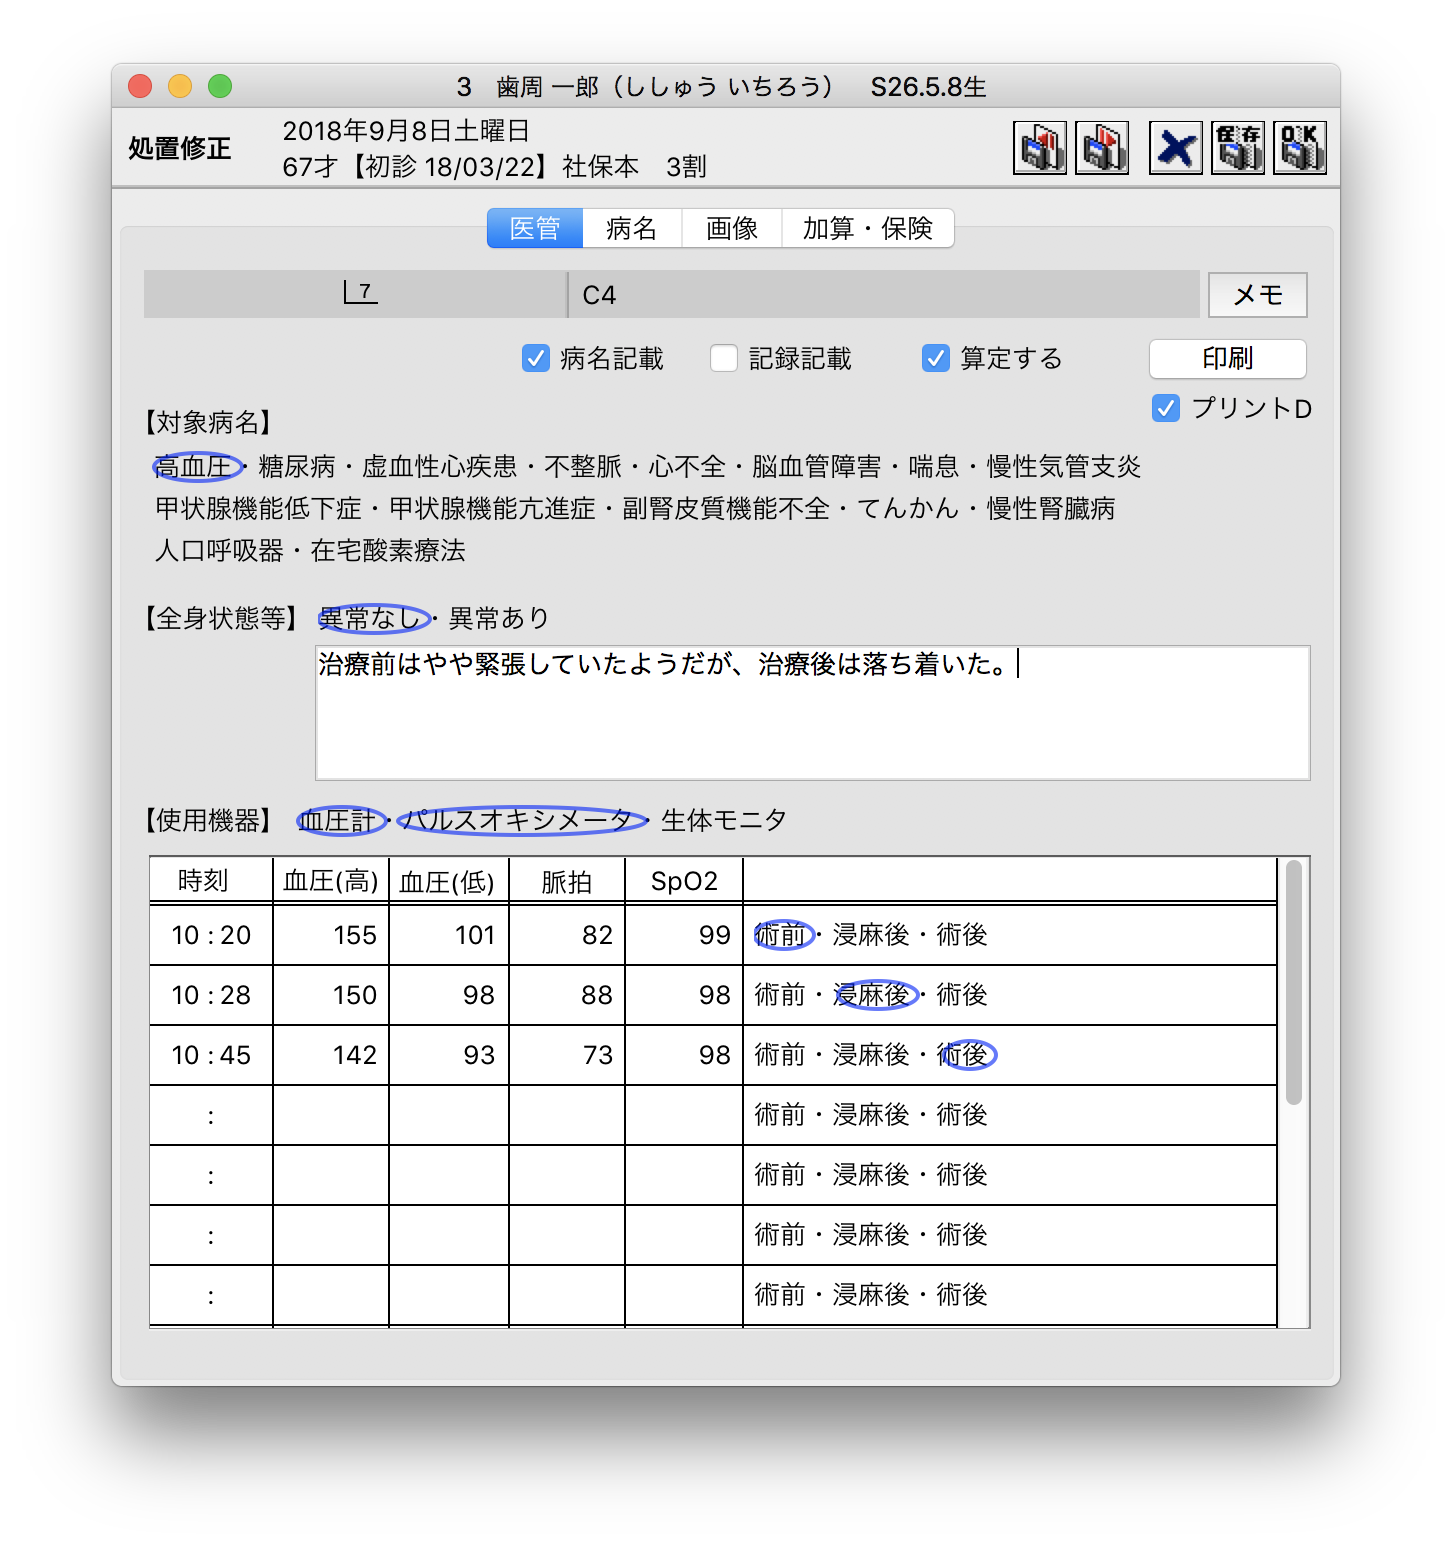Select 慢性腎臓病 in the disease list
Screen dimensions: 1452x1546
click(x=1051, y=509)
